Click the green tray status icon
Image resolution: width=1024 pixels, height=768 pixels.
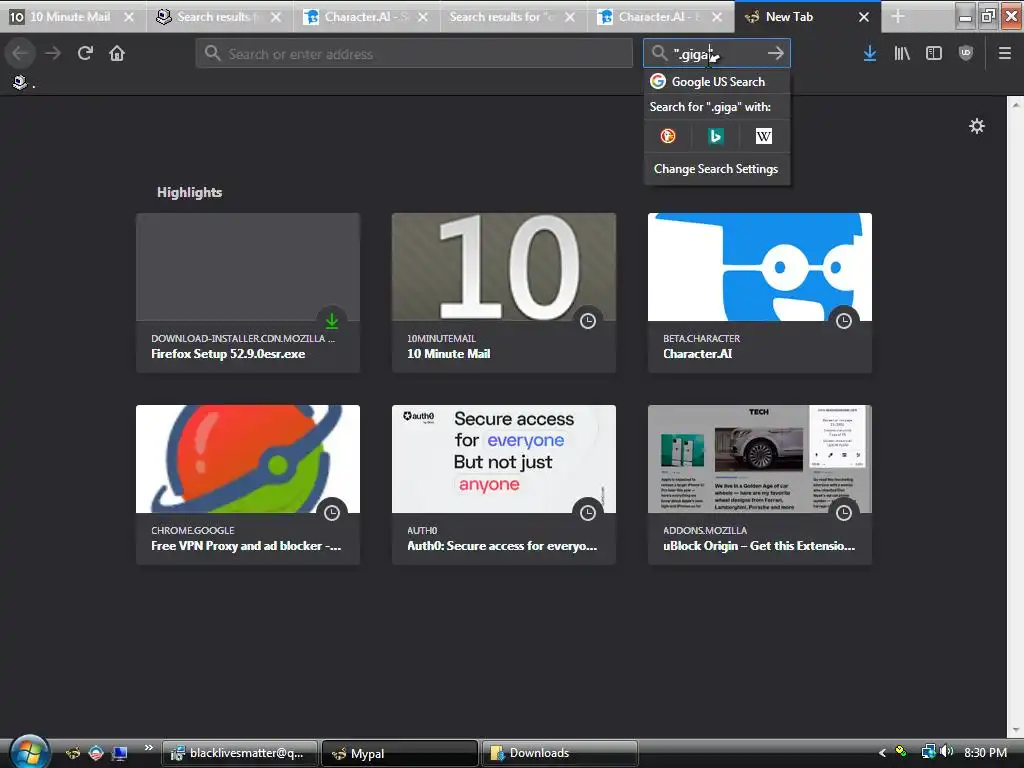[901, 752]
